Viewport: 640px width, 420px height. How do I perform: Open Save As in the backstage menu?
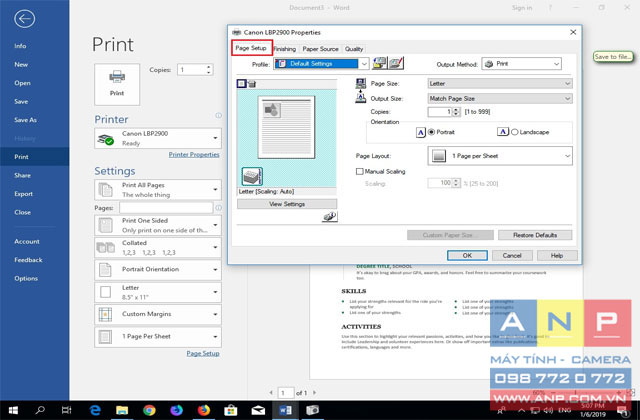coord(25,120)
